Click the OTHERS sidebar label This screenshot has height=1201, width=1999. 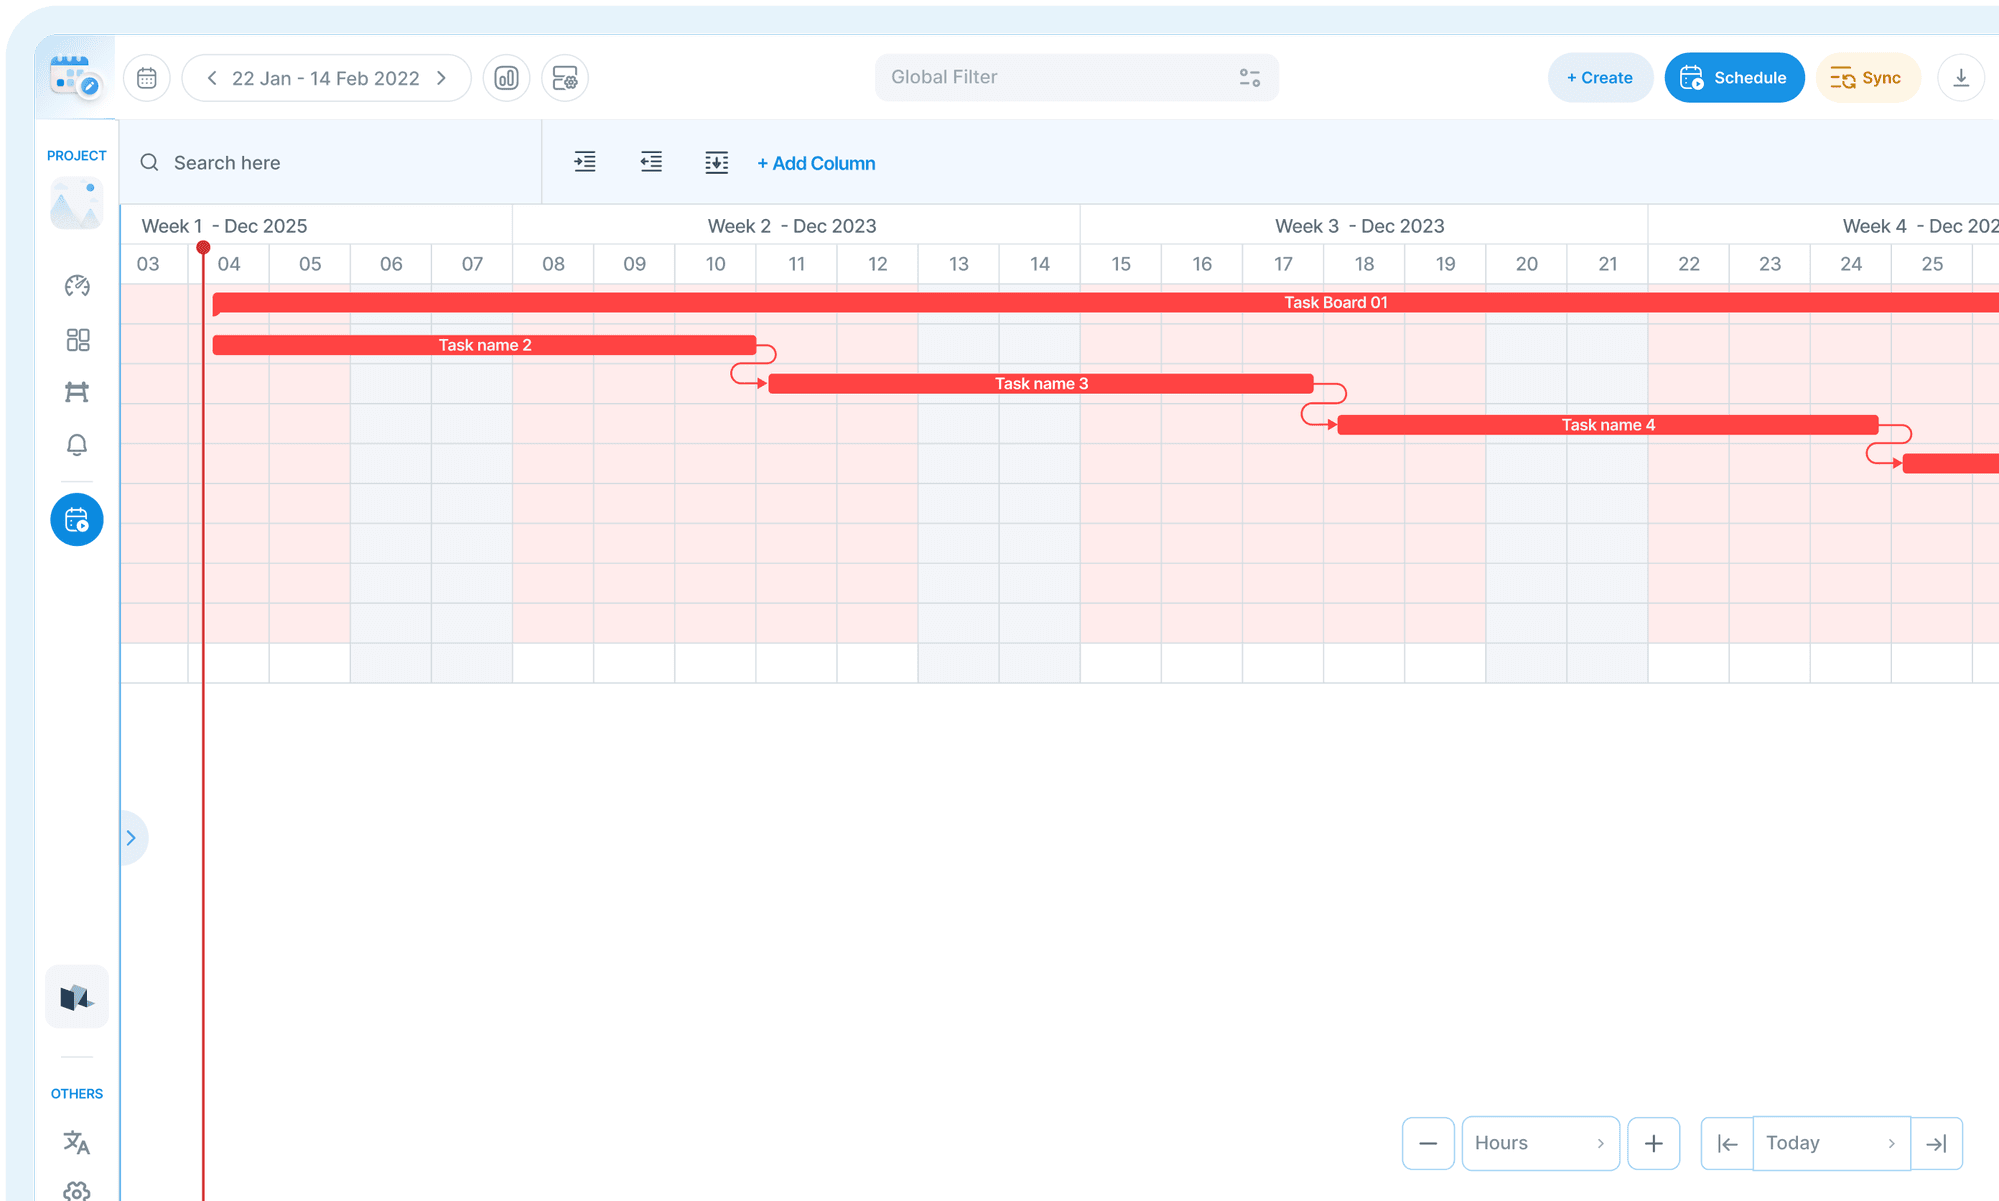coord(77,1094)
